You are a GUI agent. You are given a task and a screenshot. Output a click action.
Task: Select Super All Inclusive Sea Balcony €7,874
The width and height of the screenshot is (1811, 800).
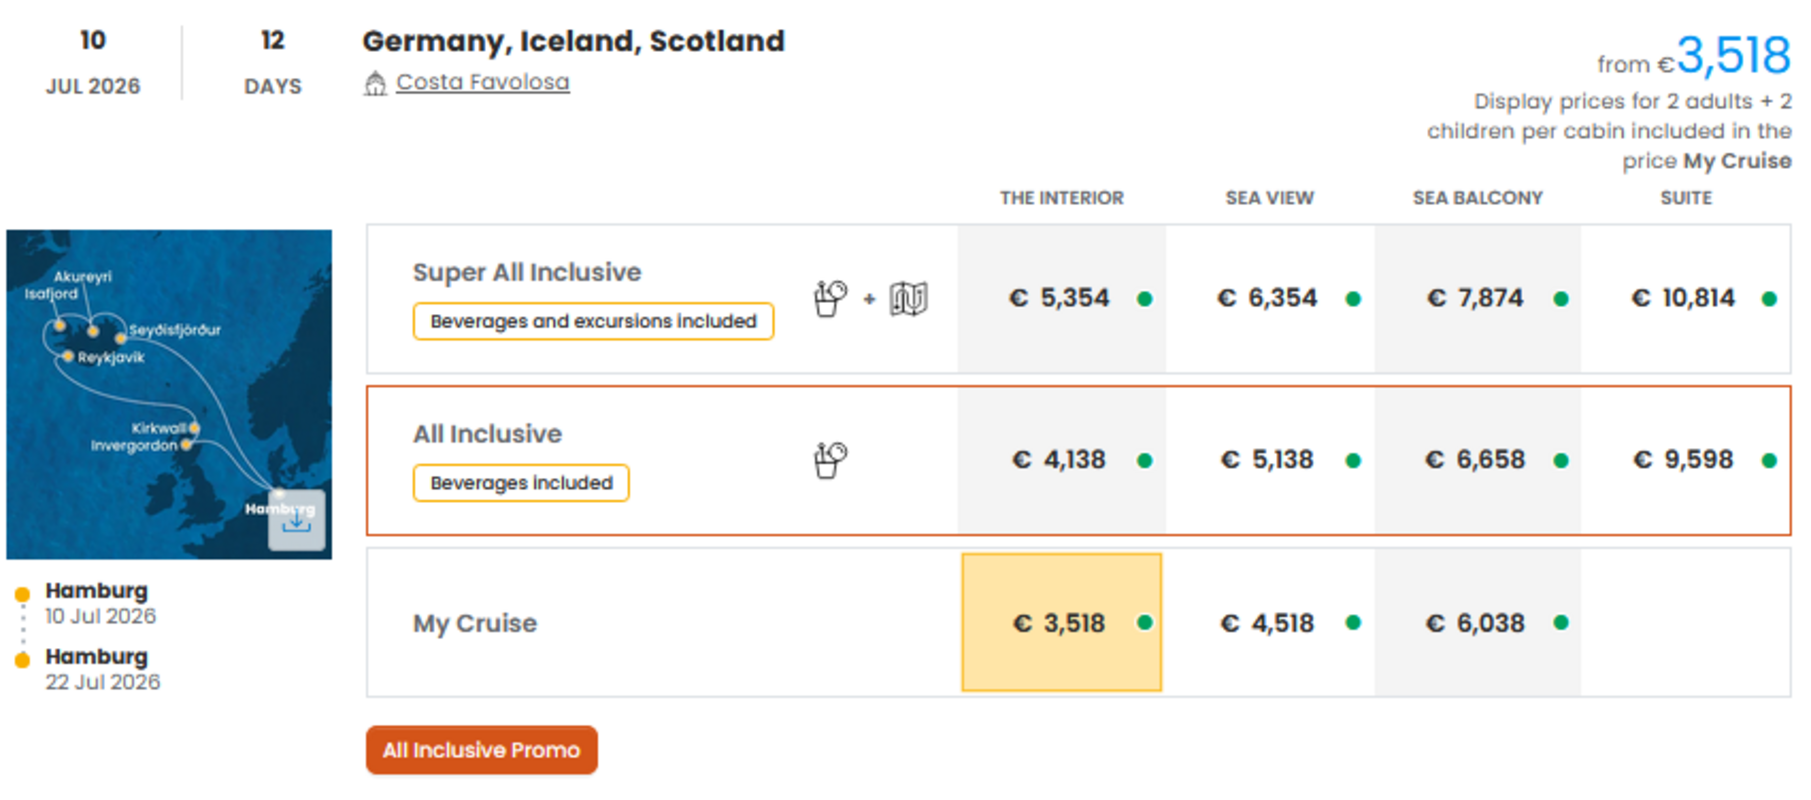(1475, 298)
